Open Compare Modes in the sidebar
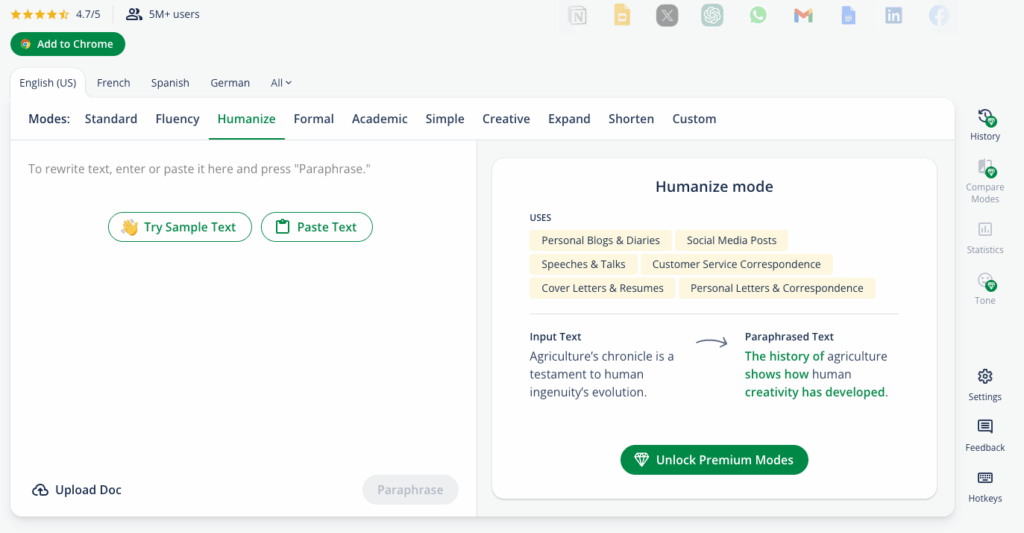This screenshot has height=533, width=1024. click(x=985, y=181)
